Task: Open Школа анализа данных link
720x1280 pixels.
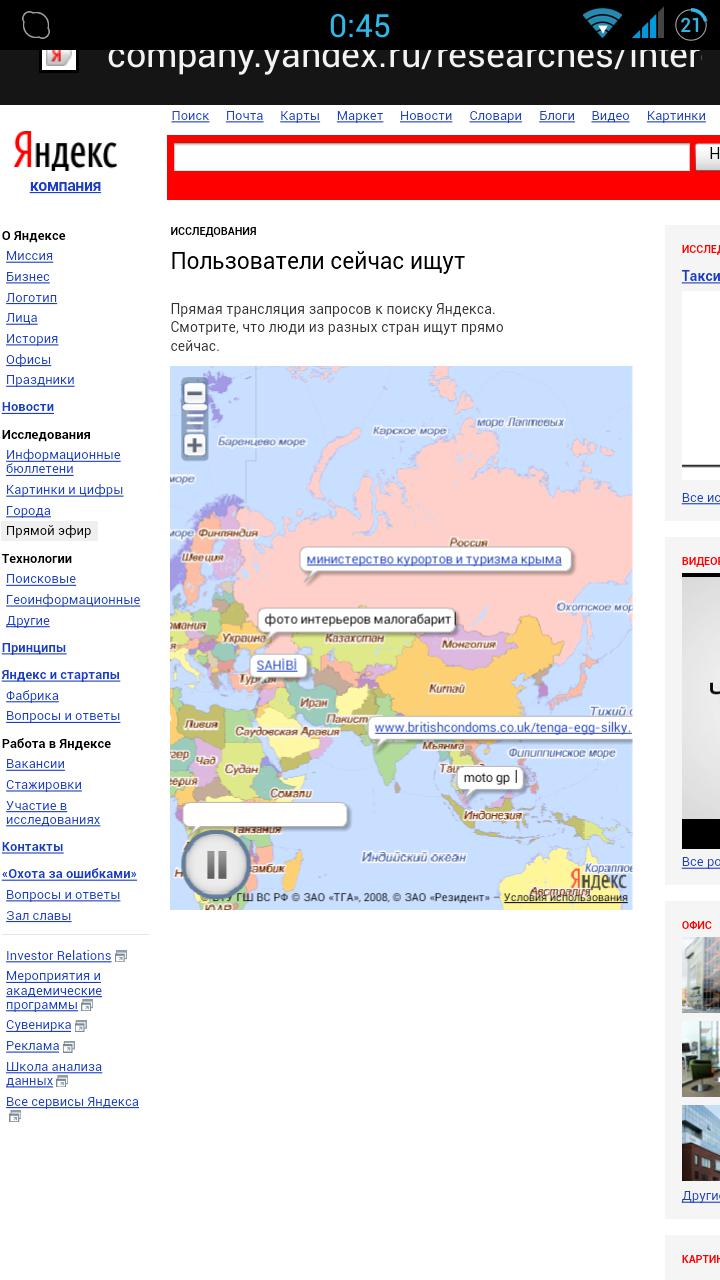Action: [x=54, y=1074]
